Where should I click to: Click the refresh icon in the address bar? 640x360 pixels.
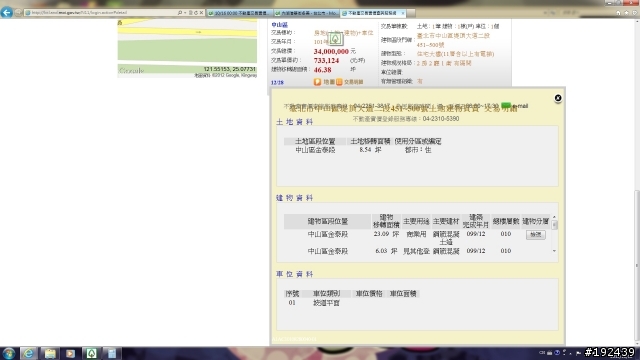click(196, 13)
